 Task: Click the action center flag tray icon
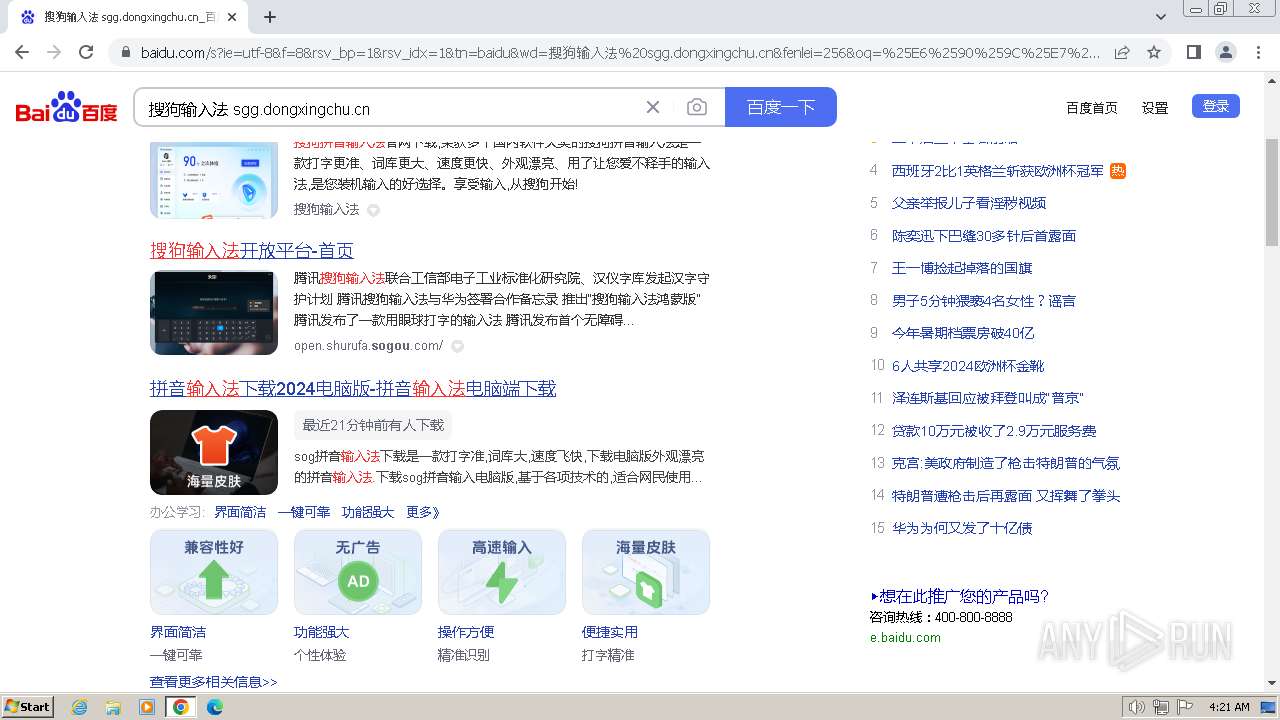click(1186, 707)
